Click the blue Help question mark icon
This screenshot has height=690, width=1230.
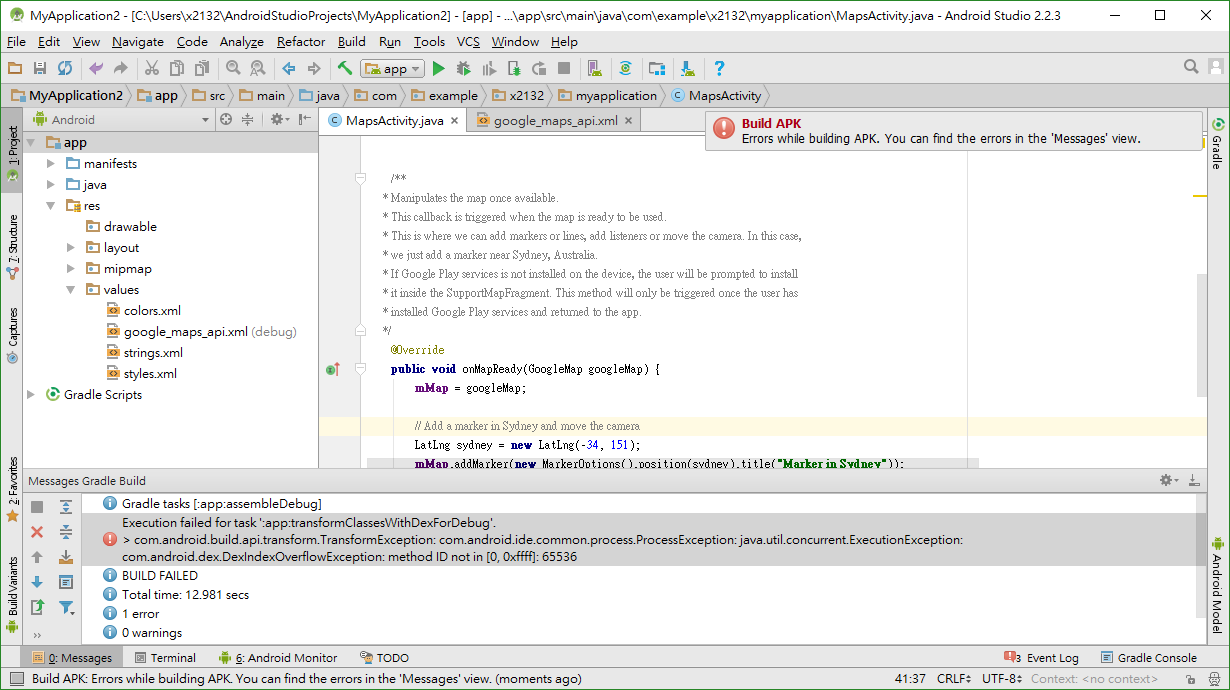coord(719,68)
